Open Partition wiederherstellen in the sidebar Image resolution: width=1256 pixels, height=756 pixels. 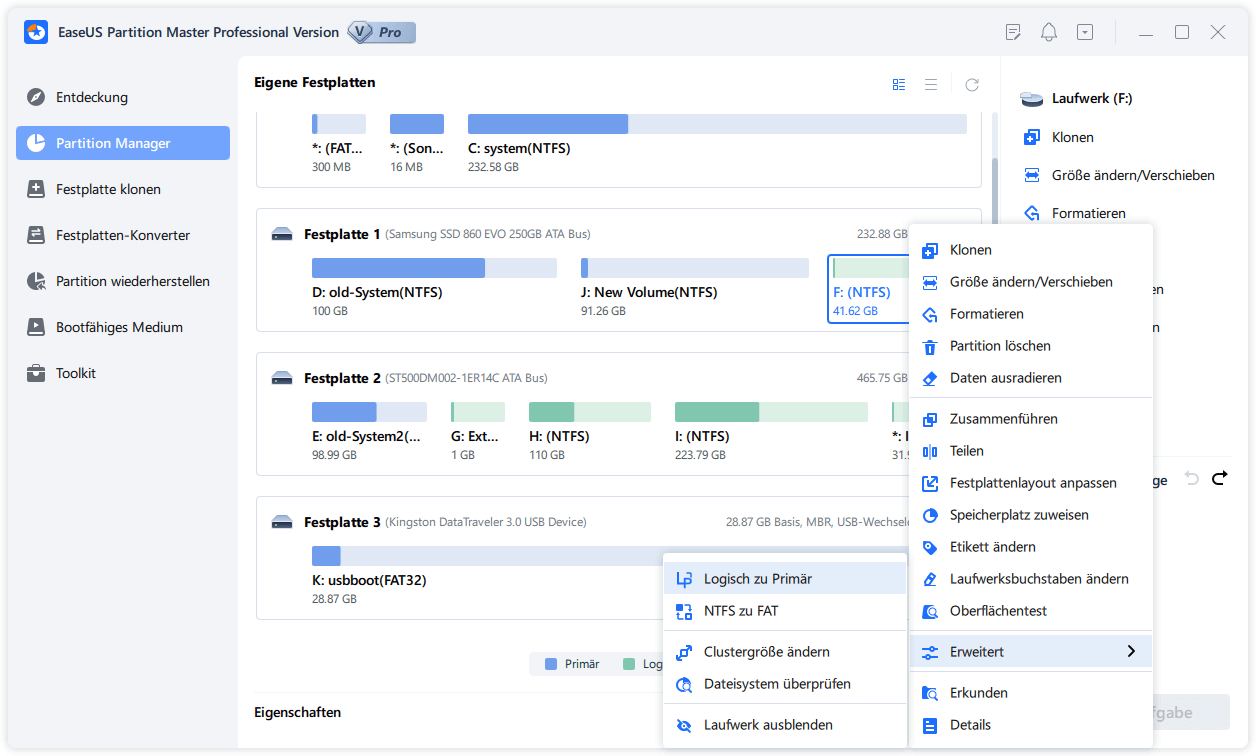[x=123, y=281]
